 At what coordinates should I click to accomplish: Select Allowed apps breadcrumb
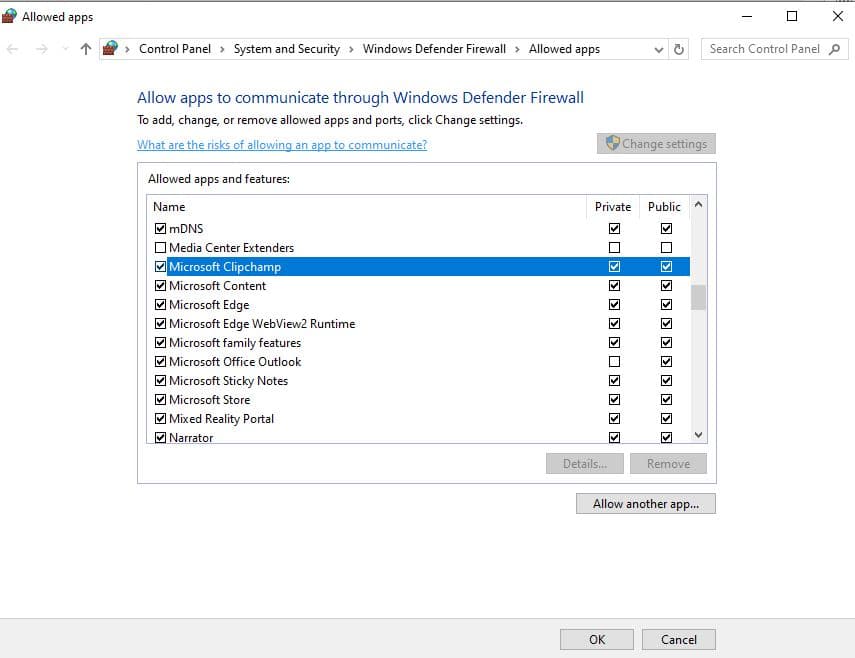pos(564,49)
